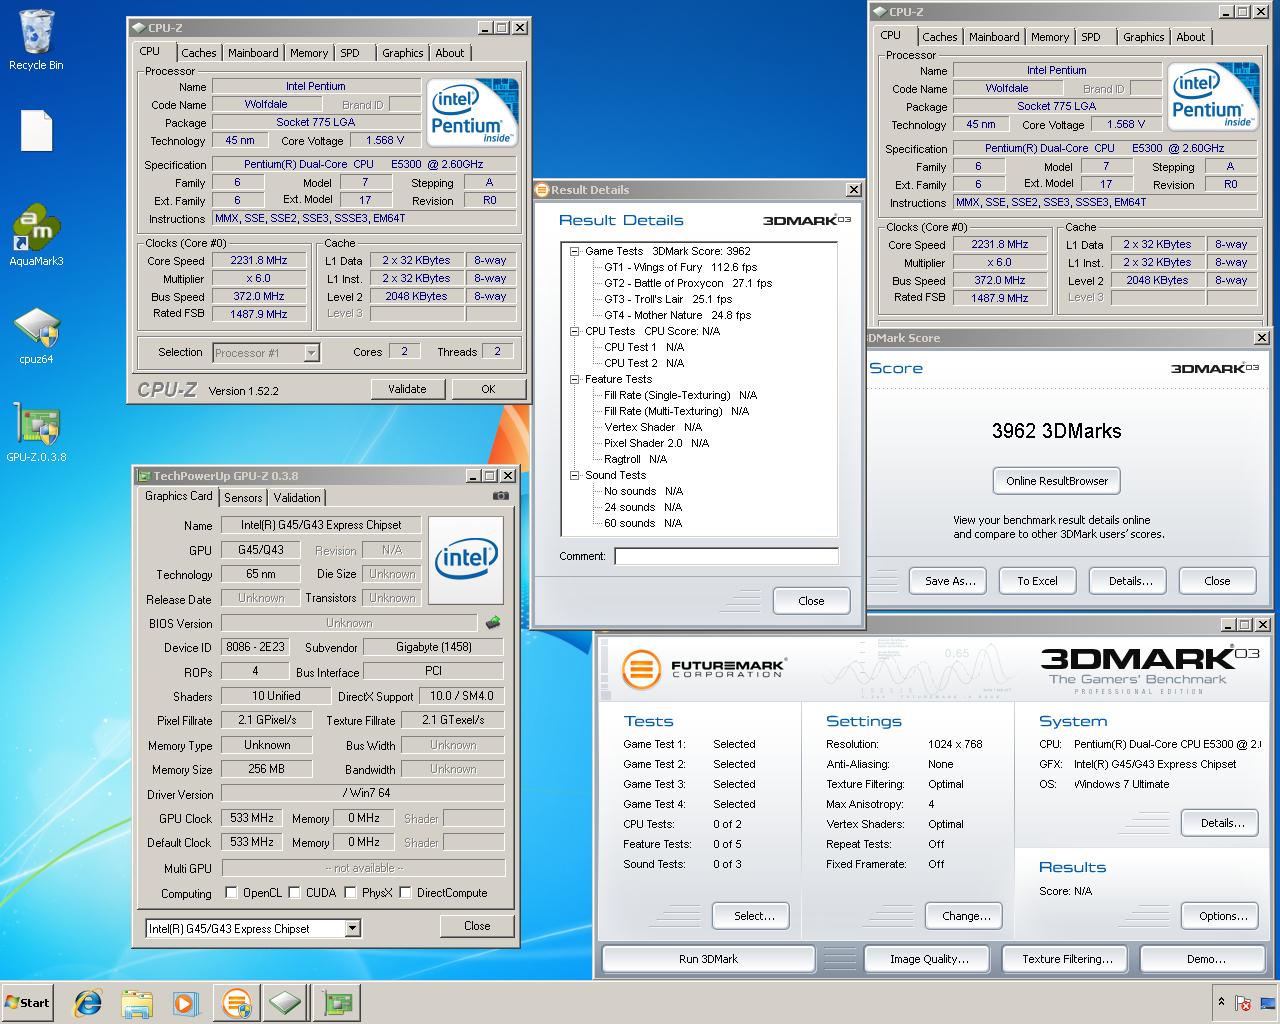Collapse Sound Tests tree node
The image size is (1280, 1024).
[575, 475]
